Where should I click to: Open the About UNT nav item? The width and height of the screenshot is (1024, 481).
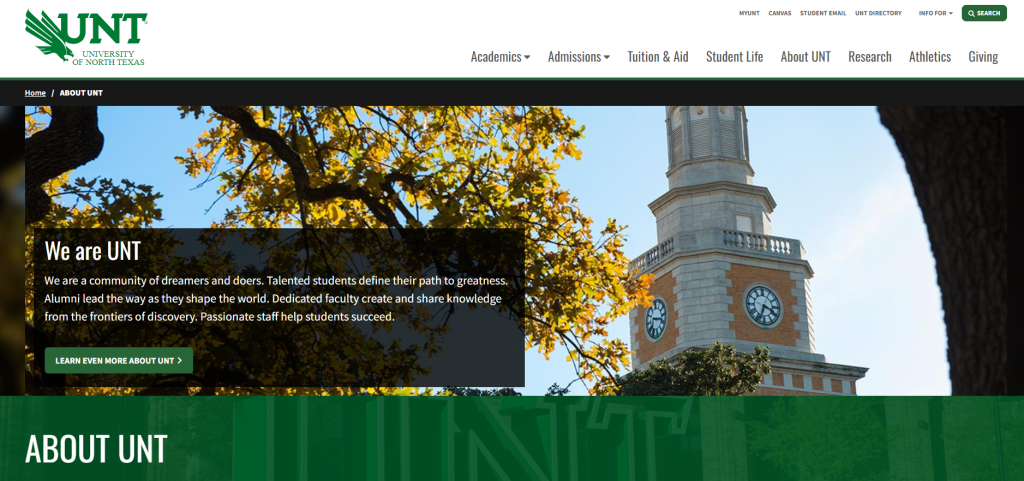(805, 57)
